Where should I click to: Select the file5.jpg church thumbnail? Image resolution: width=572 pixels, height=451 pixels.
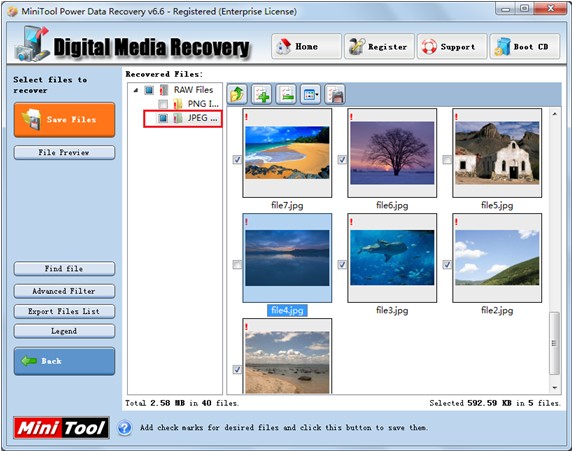pos(497,153)
